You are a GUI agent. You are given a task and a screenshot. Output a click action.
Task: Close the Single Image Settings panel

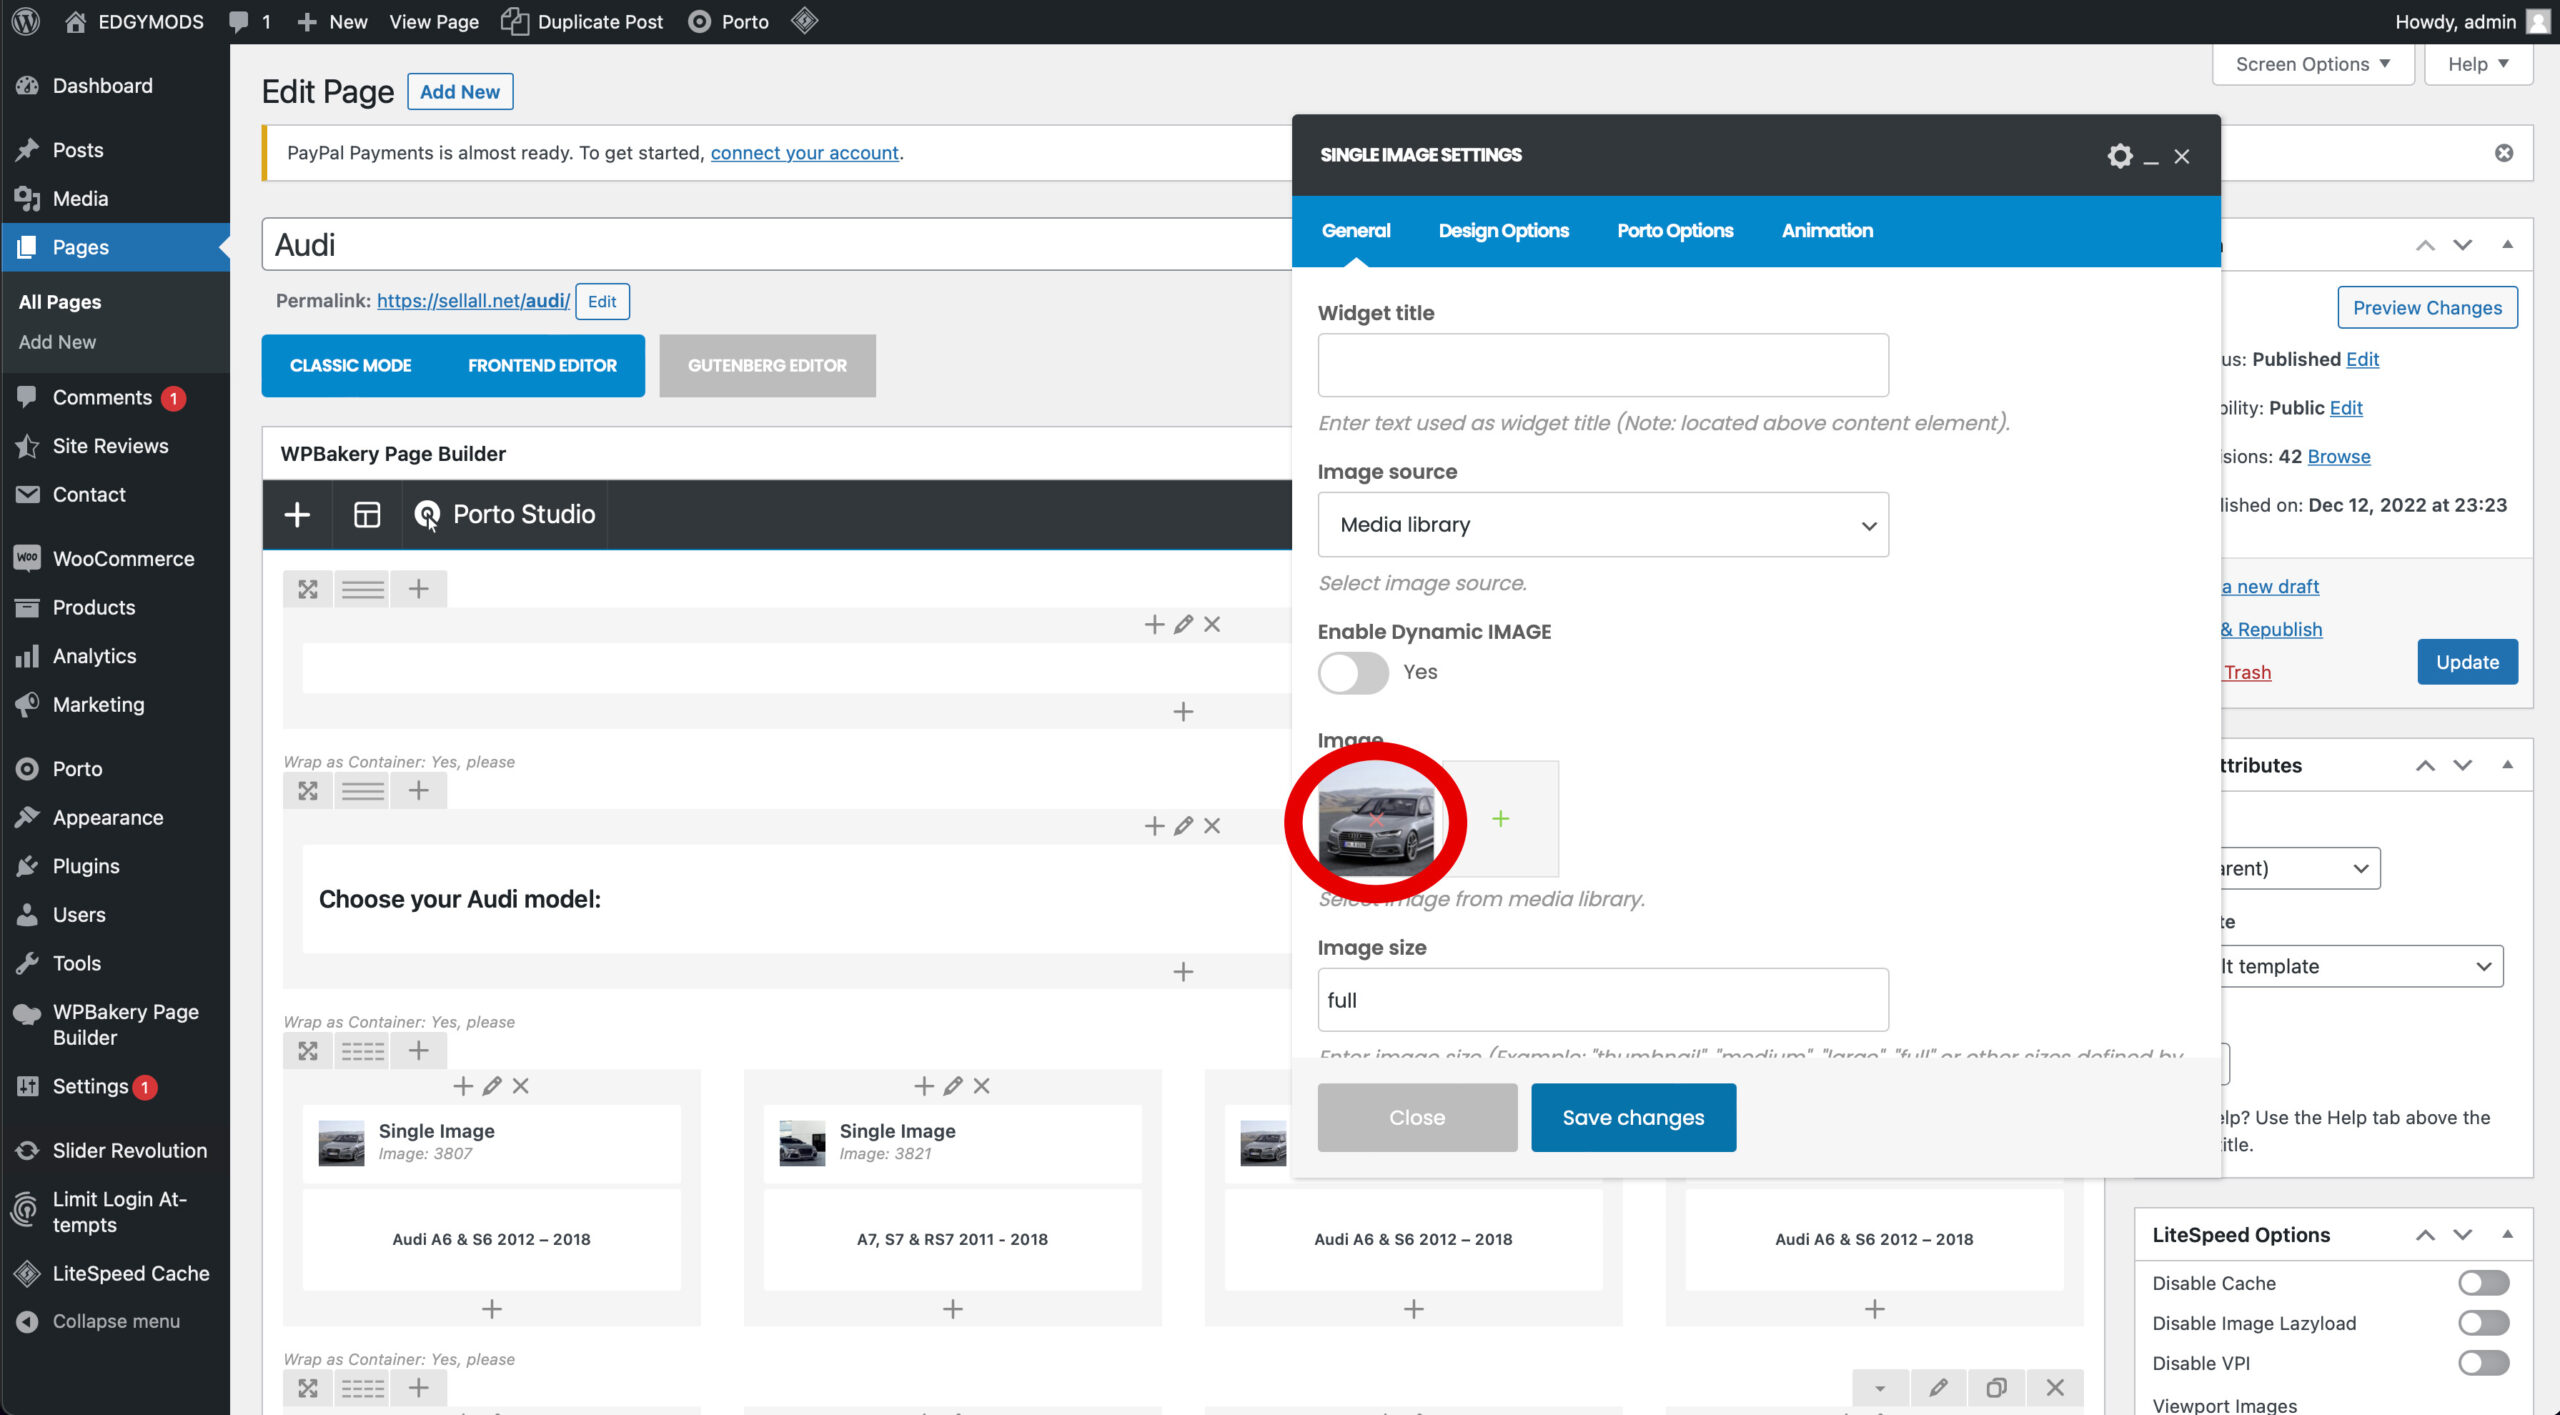pos(2182,156)
